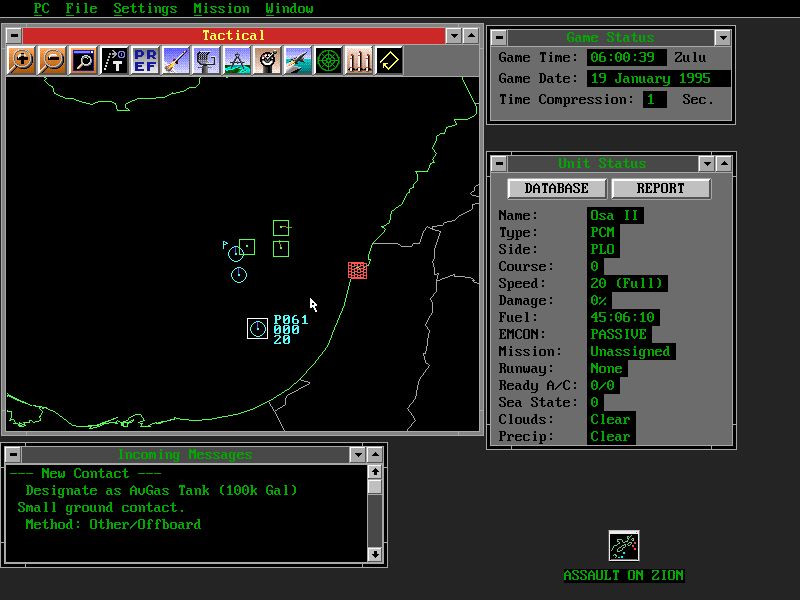Open the File menu
This screenshot has height=600, width=800.
[81, 9]
